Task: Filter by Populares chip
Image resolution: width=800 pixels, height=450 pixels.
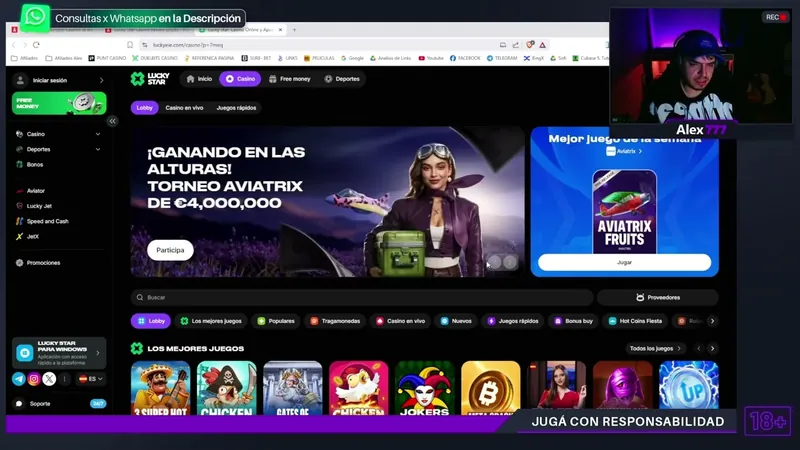Action: (x=276, y=321)
